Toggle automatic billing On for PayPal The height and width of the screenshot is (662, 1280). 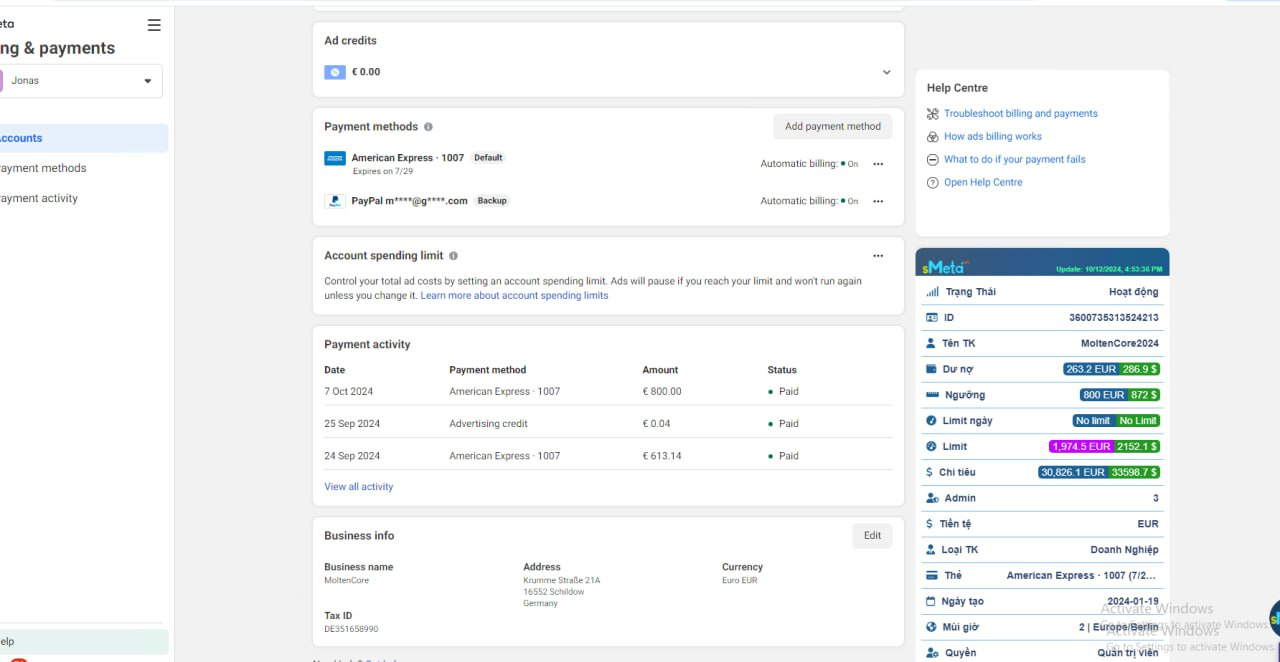[848, 201]
